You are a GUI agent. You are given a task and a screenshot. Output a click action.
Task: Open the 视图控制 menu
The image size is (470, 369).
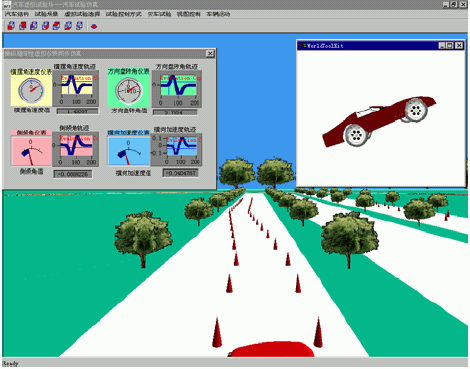tap(189, 14)
